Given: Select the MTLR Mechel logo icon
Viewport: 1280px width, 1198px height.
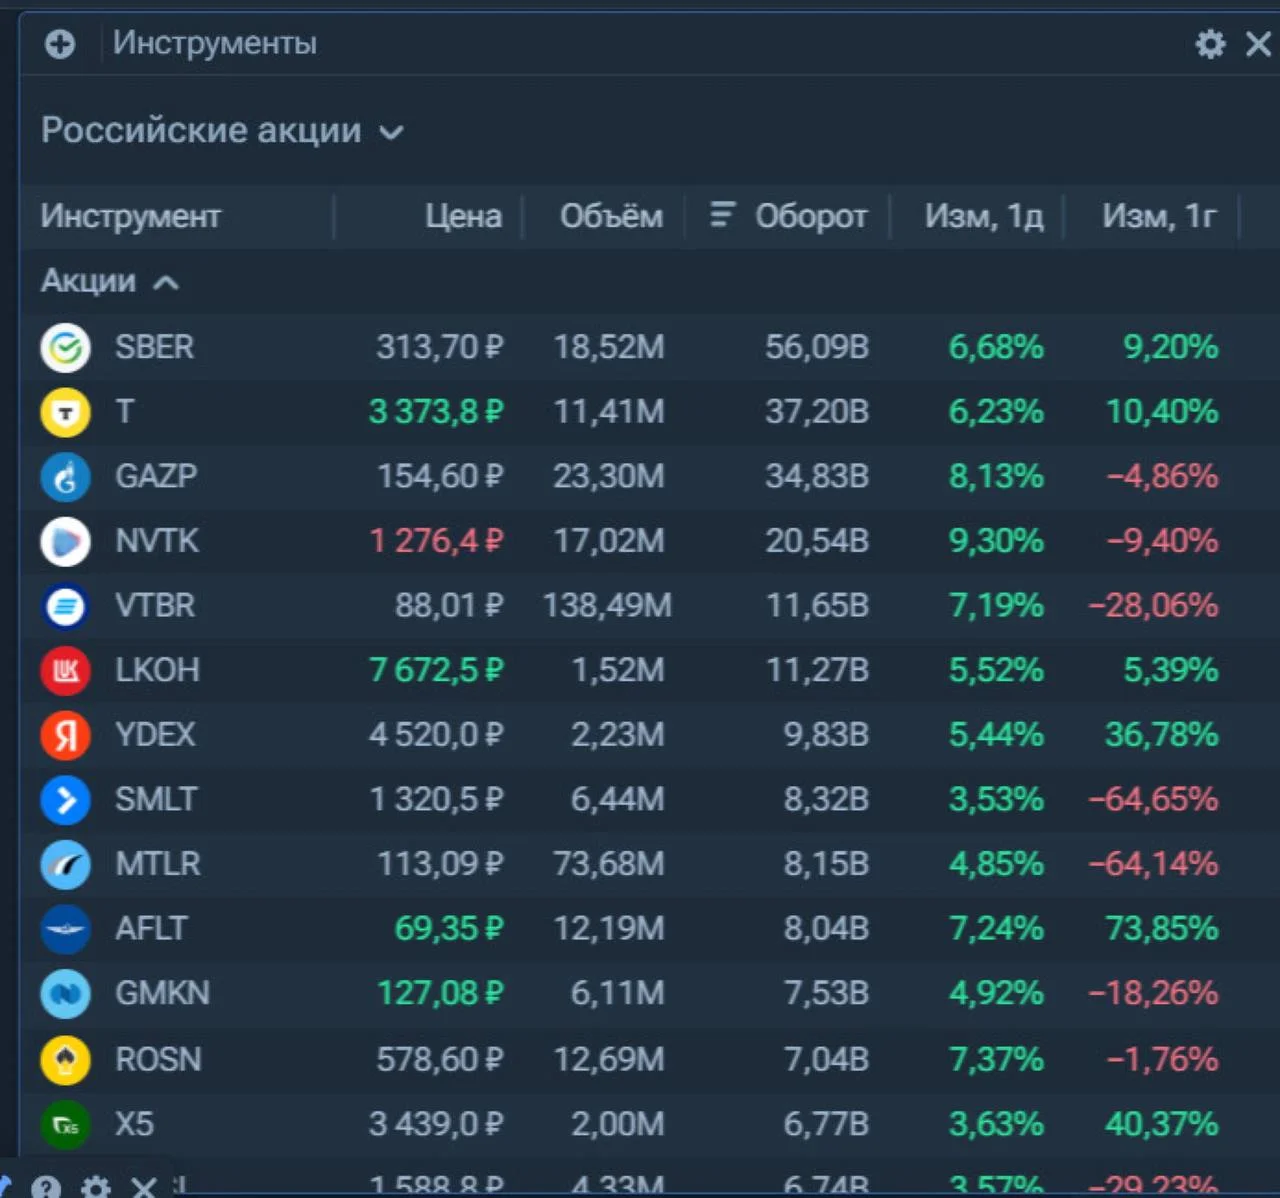Looking at the screenshot, I should point(66,865).
